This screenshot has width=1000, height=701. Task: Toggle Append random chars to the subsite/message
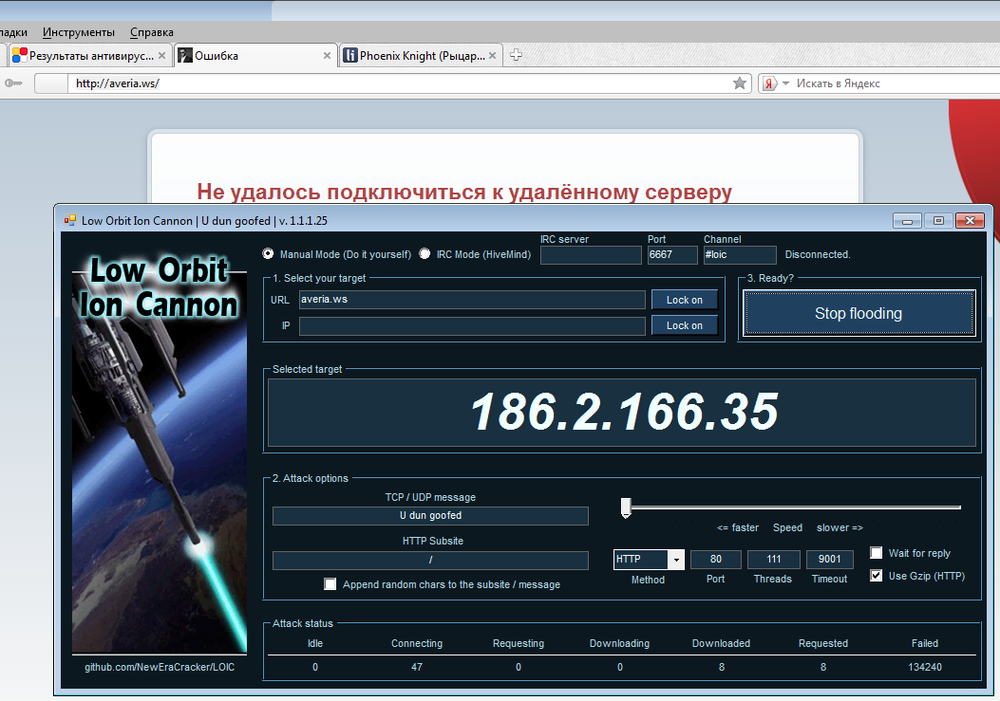[x=330, y=584]
